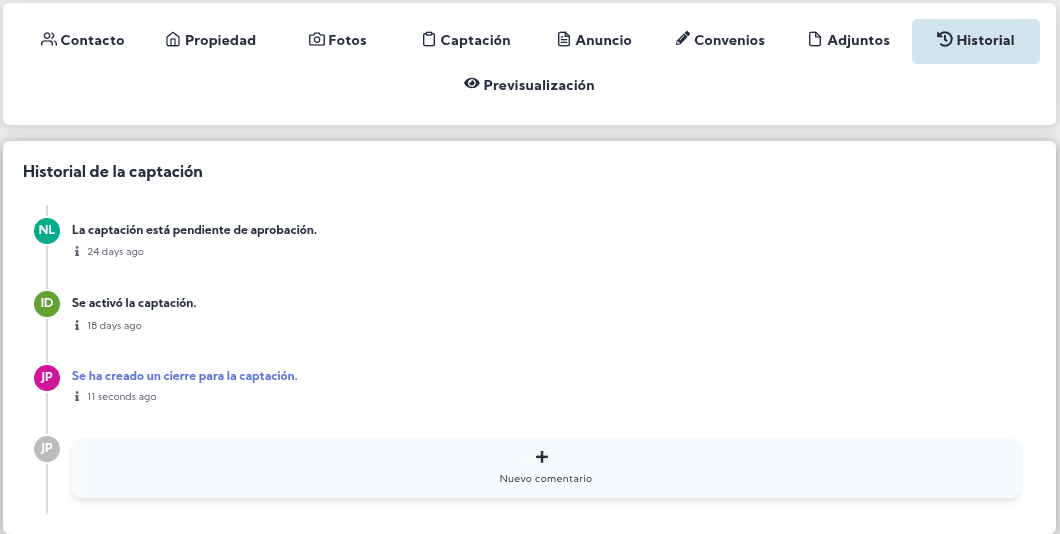Select the "Se activó la captación" history entry
This screenshot has width=1060, height=534.
click(x=134, y=303)
